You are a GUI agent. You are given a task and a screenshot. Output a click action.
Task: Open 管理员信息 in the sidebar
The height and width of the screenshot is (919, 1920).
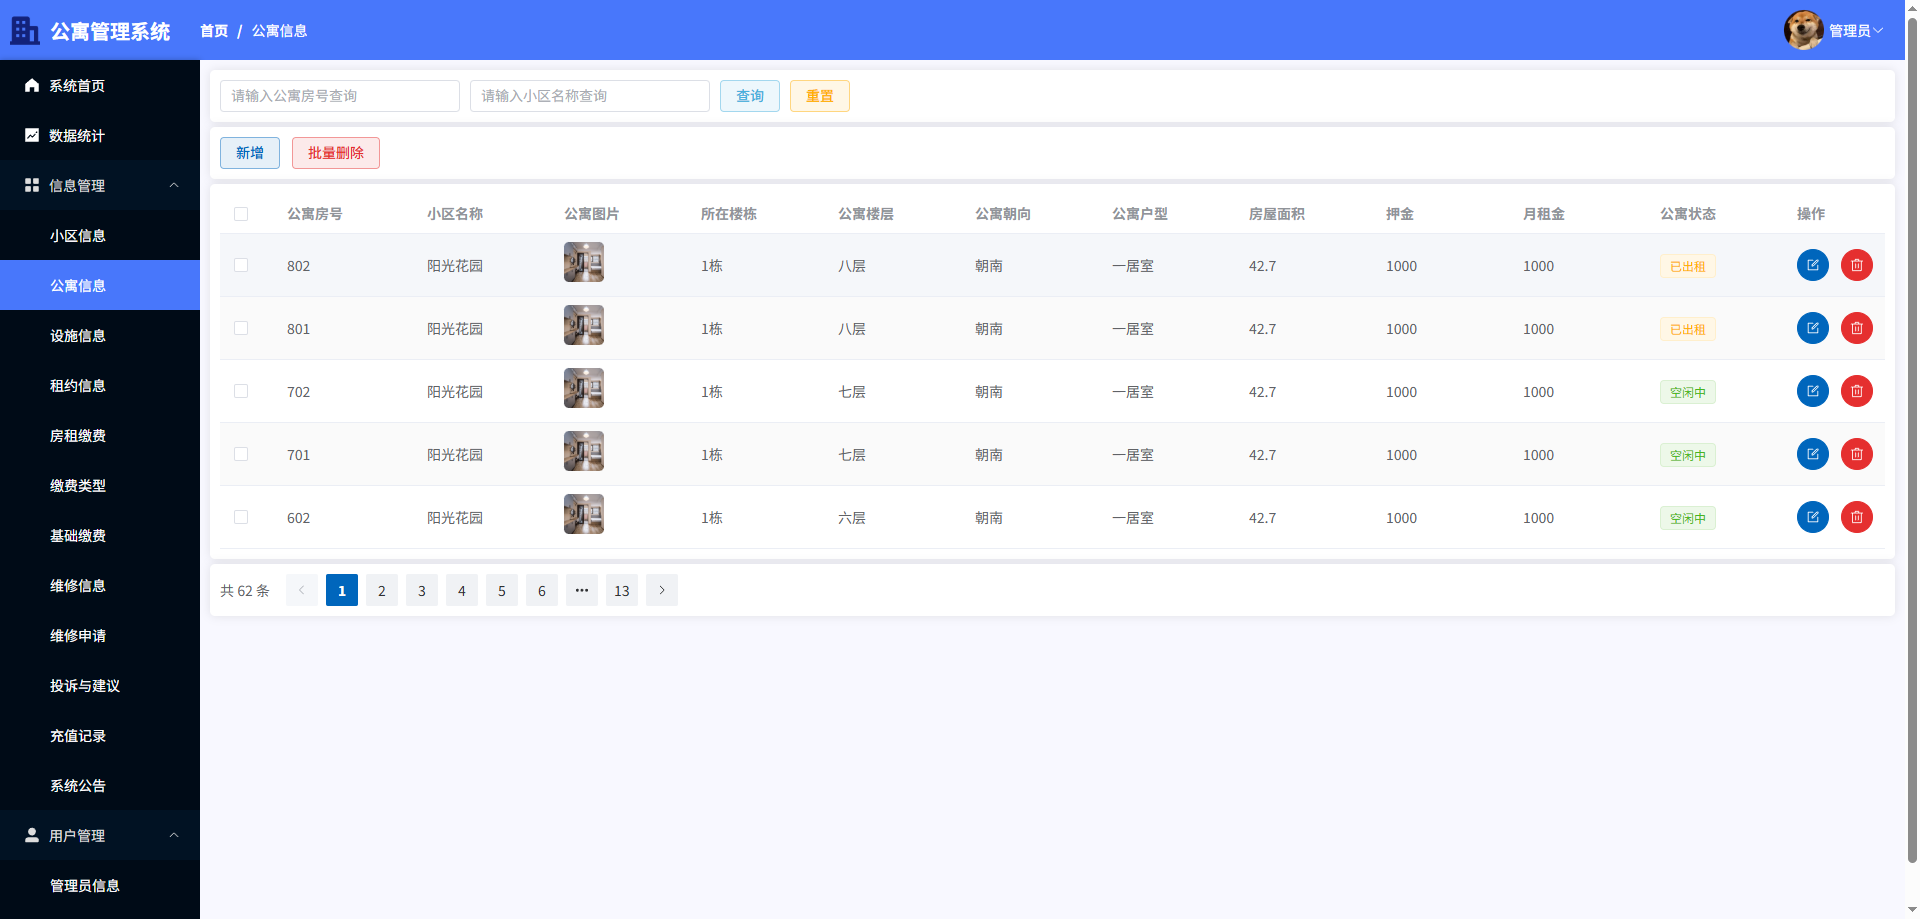pyautogui.click(x=100, y=885)
